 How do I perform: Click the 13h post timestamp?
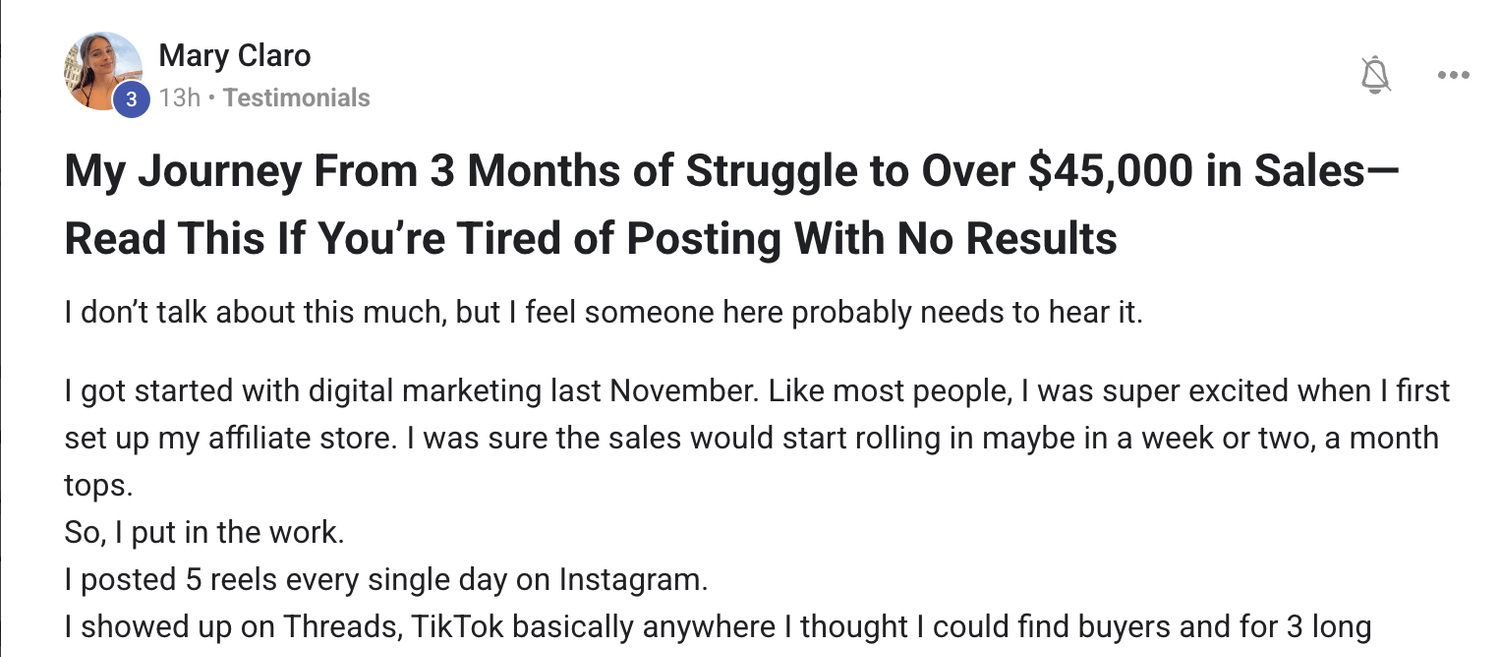pyautogui.click(x=180, y=98)
